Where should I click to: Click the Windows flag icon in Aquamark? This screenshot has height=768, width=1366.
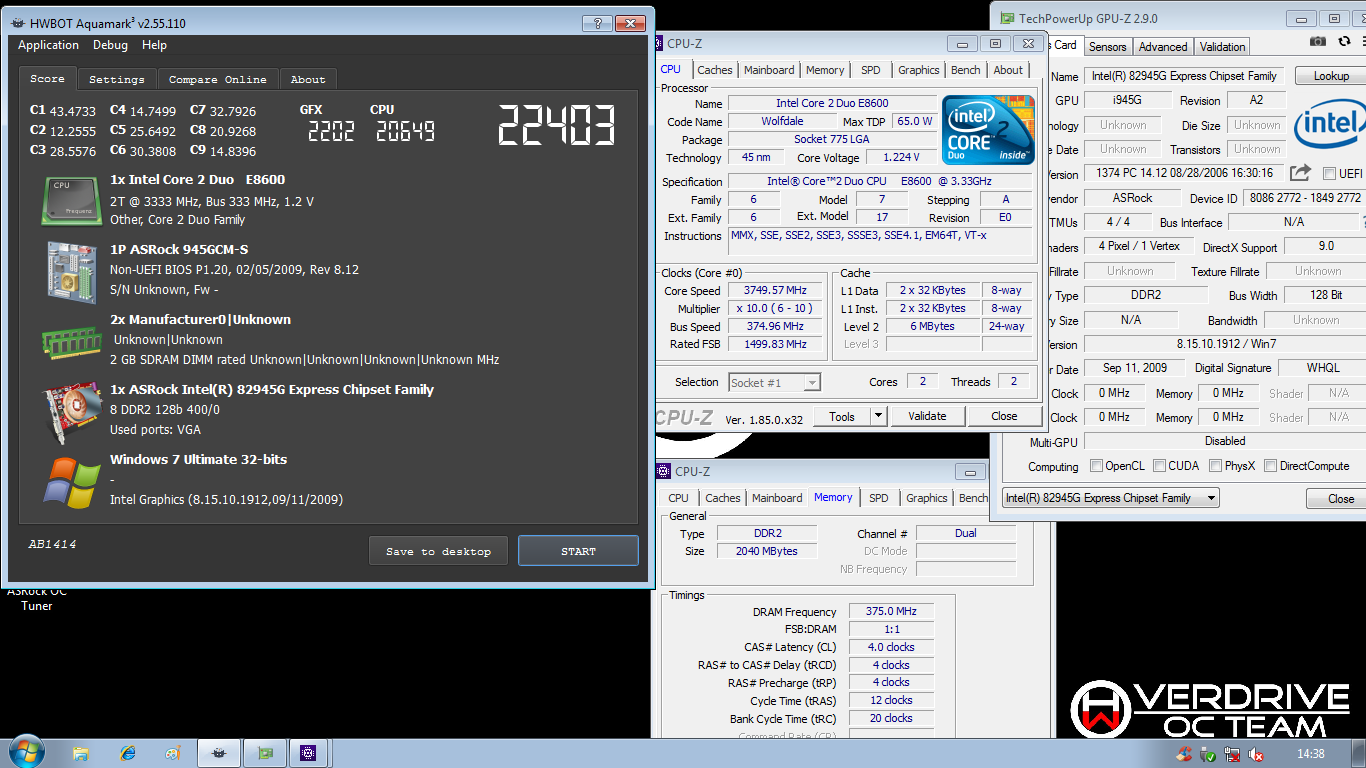point(71,482)
